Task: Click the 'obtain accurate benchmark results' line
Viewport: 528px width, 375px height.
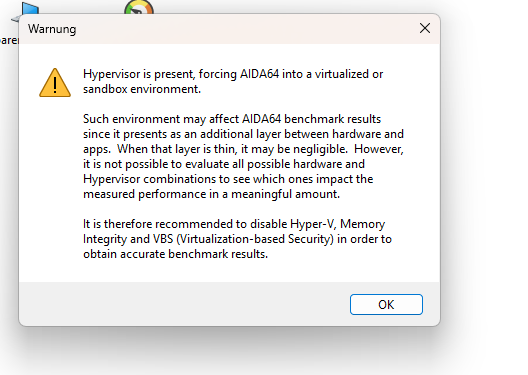Action: [175, 254]
